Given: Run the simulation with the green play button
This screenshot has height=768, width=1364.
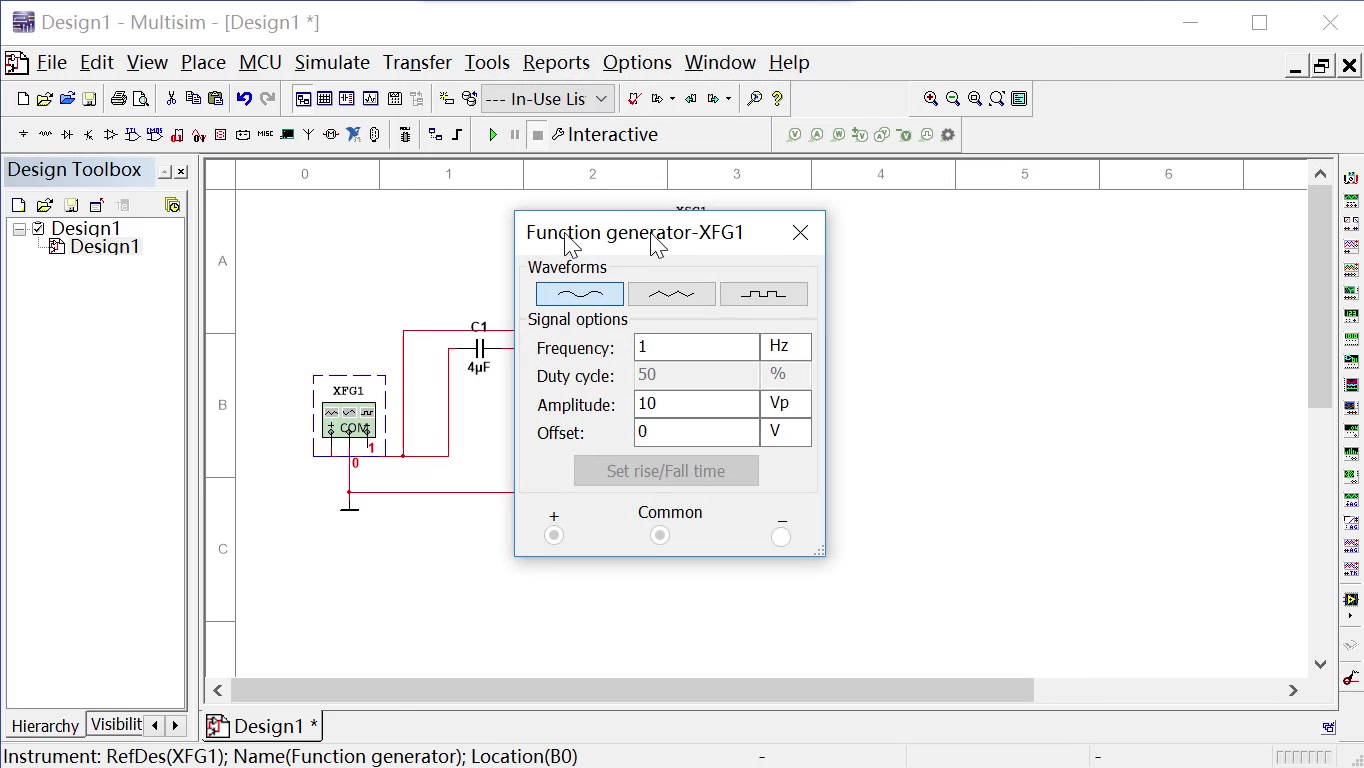Looking at the screenshot, I should pyautogui.click(x=493, y=135).
